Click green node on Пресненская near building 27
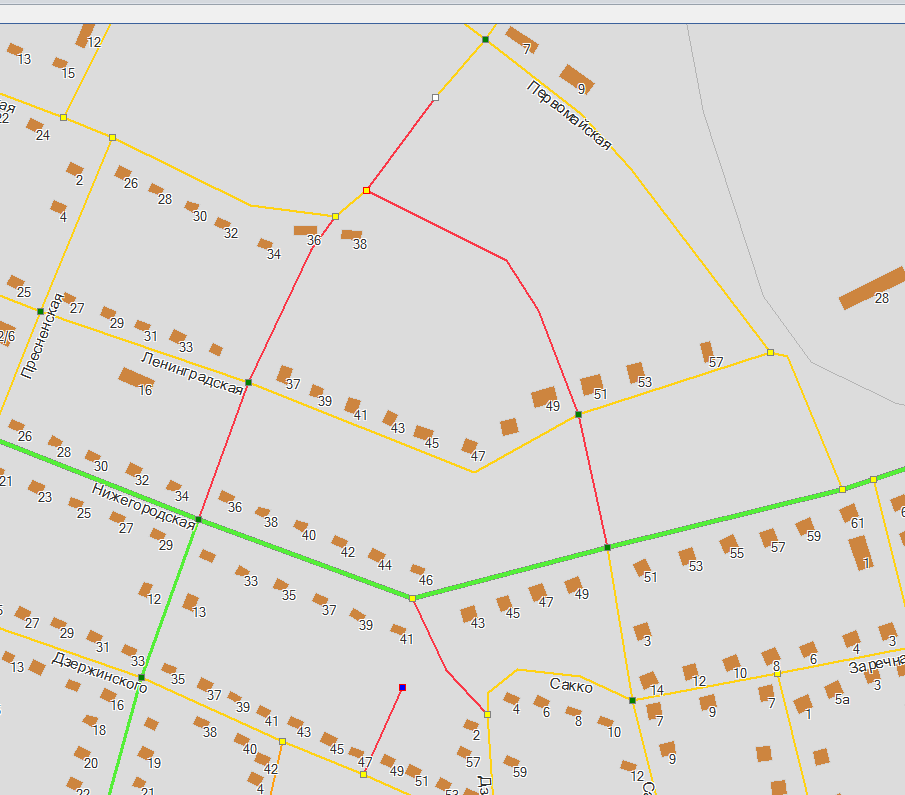The image size is (905, 795). (40, 311)
